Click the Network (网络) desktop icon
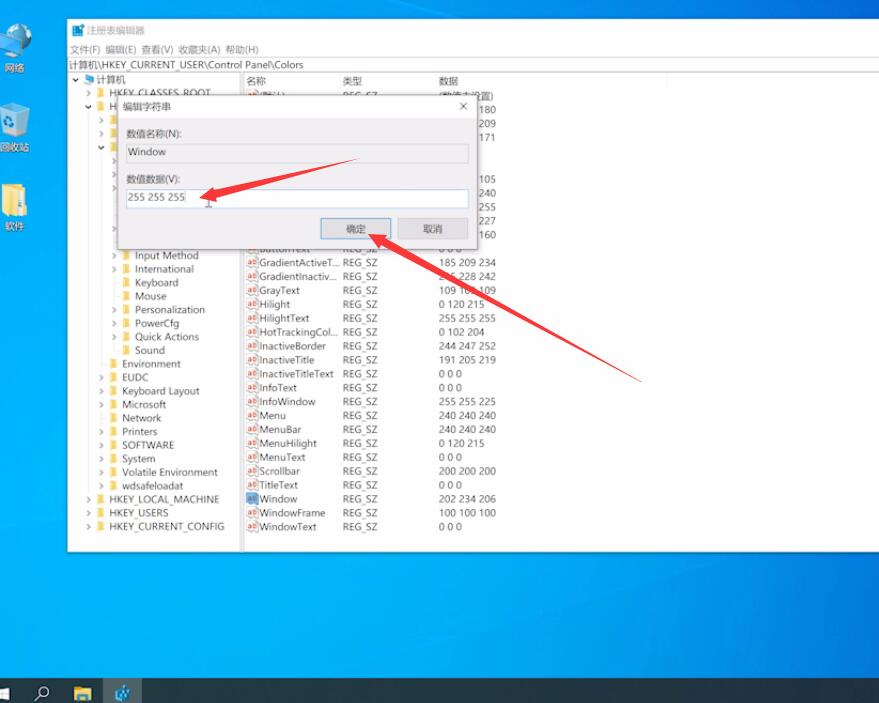879x703 pixels. coord(15,49)
